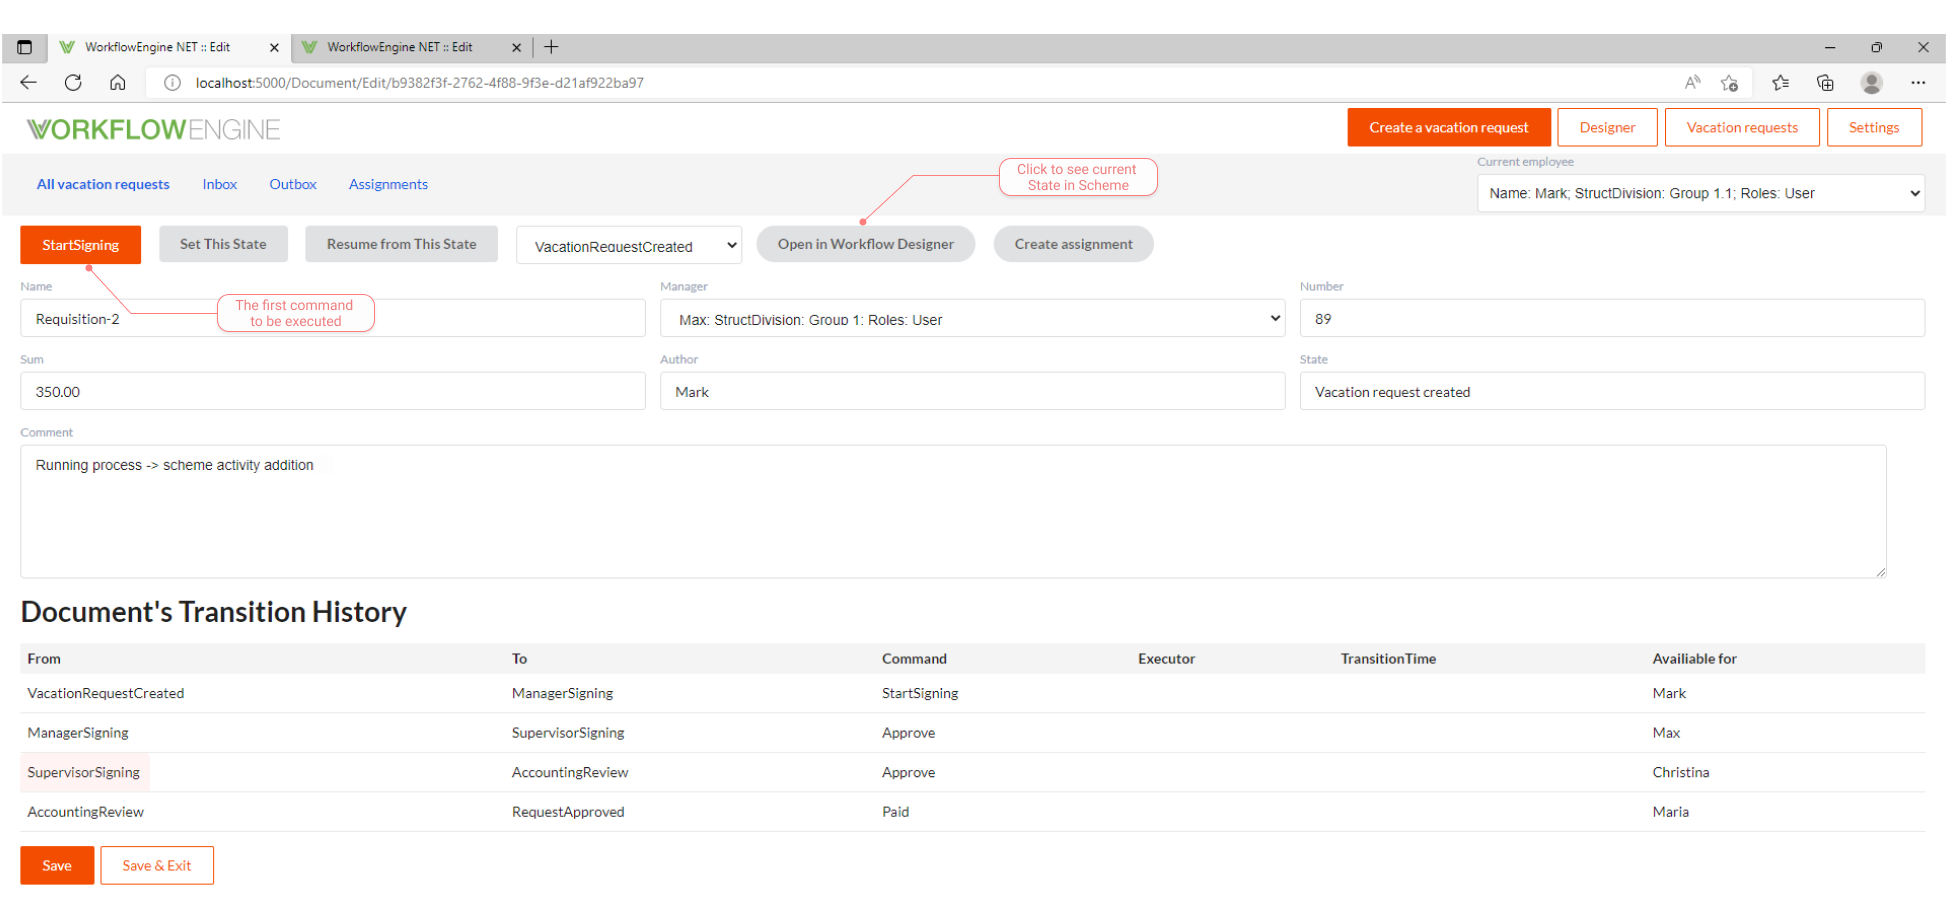
Task: Open read aloud icon in address bar
Action: click(x=1692, y=83)
